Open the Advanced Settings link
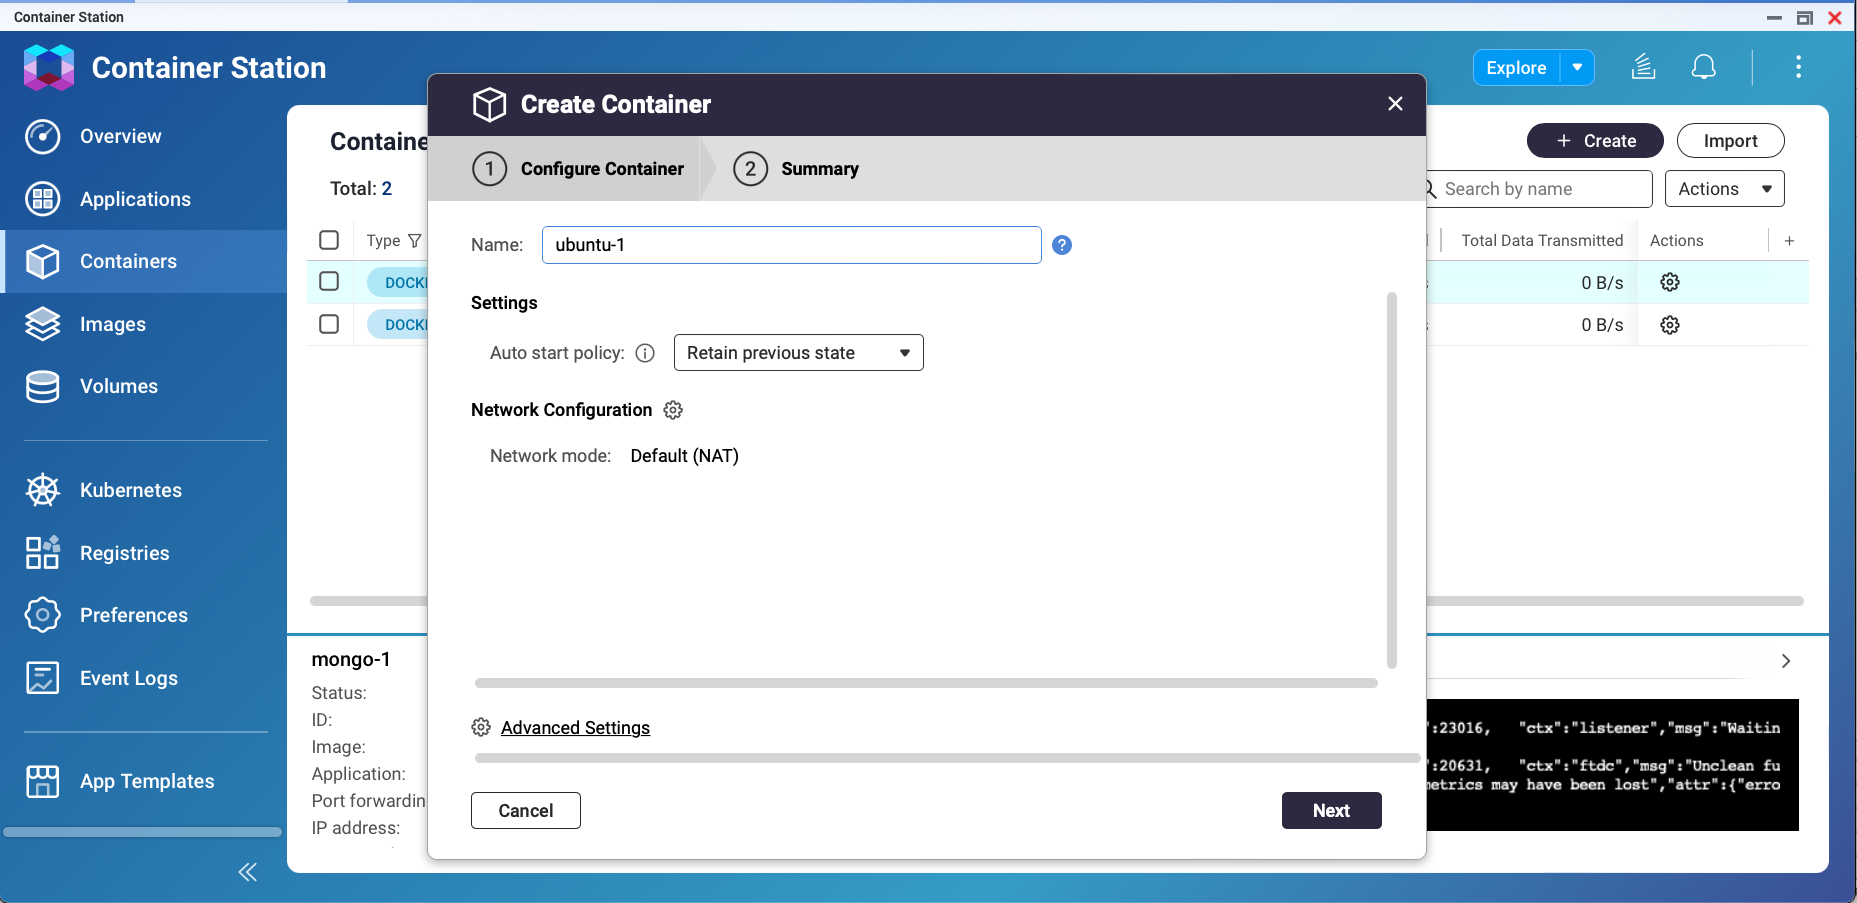The height and width of the screenshot is (903, 1857). point(575,728)
